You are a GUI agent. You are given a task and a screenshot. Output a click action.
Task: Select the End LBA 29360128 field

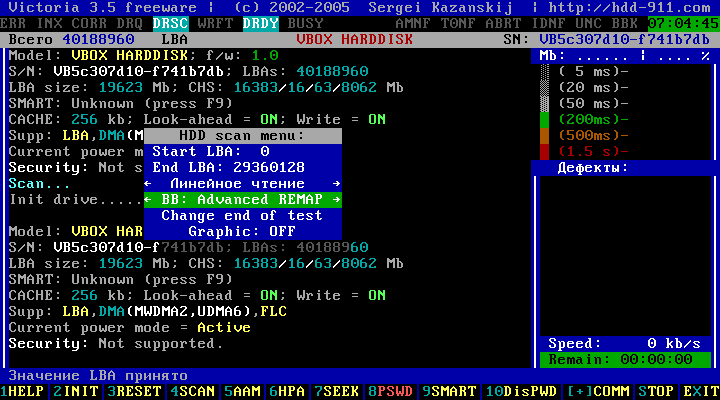pyautogui.click(x=243, y=168)
